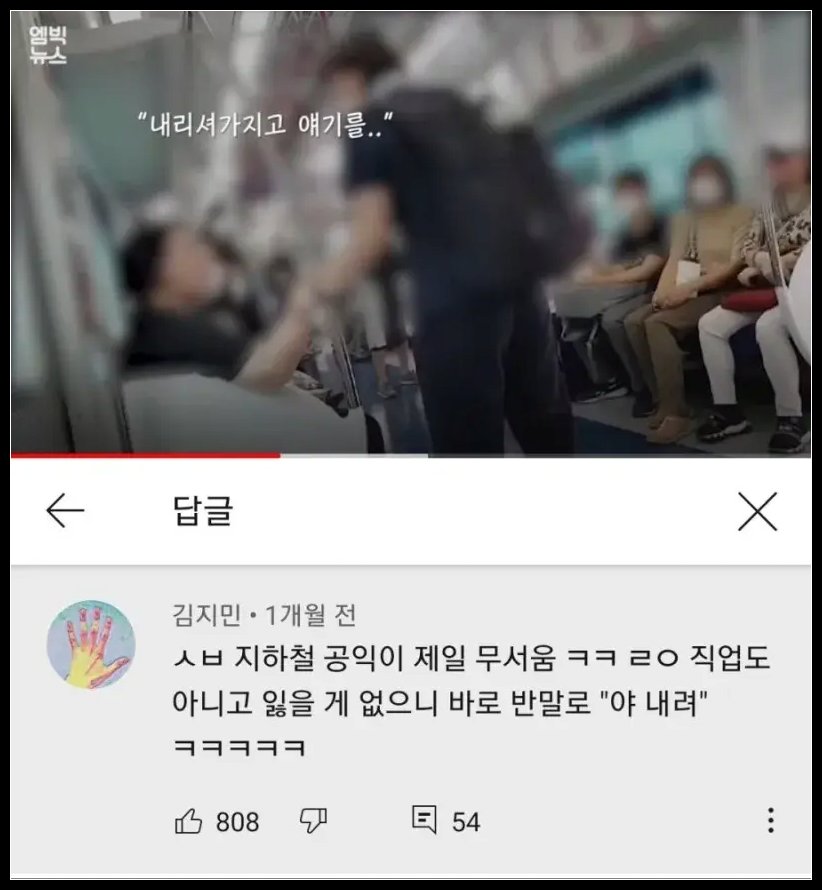Viewport: 822px width, 890px height.
Task: Go back using the left arrow icon
Action: [x=65, y=510]
